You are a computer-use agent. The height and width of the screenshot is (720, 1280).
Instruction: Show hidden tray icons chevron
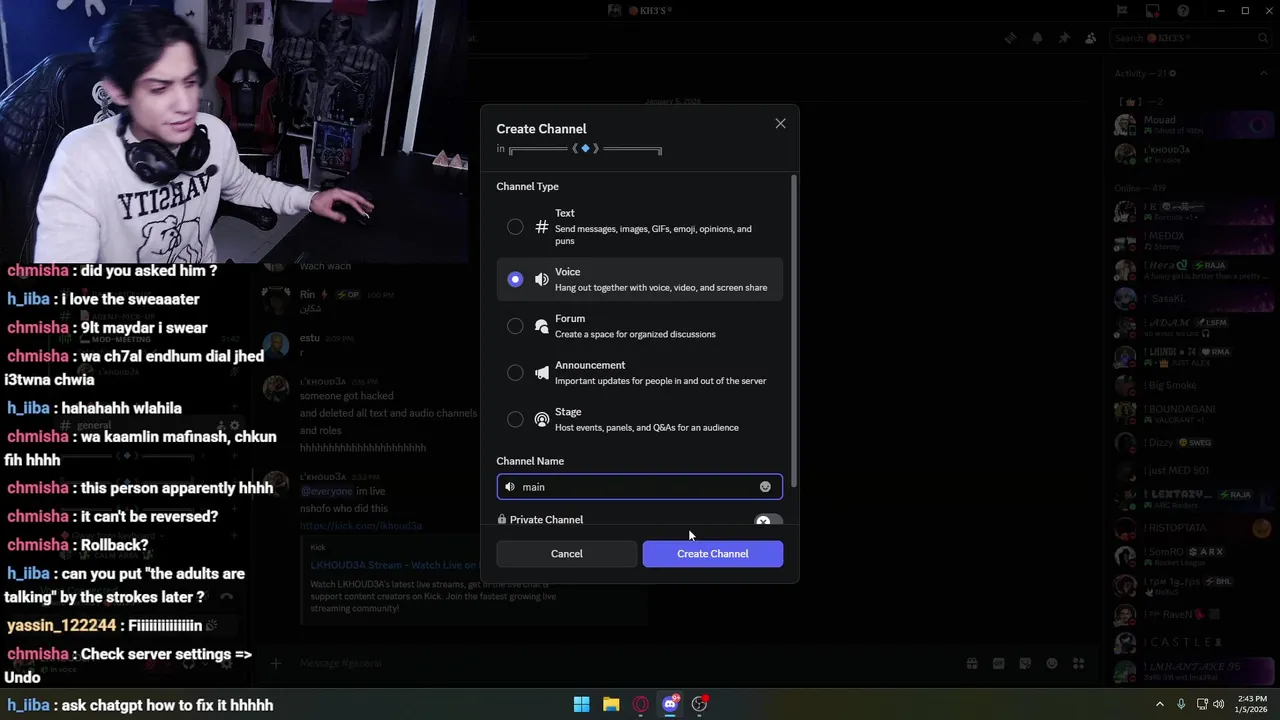point(1160,704)
